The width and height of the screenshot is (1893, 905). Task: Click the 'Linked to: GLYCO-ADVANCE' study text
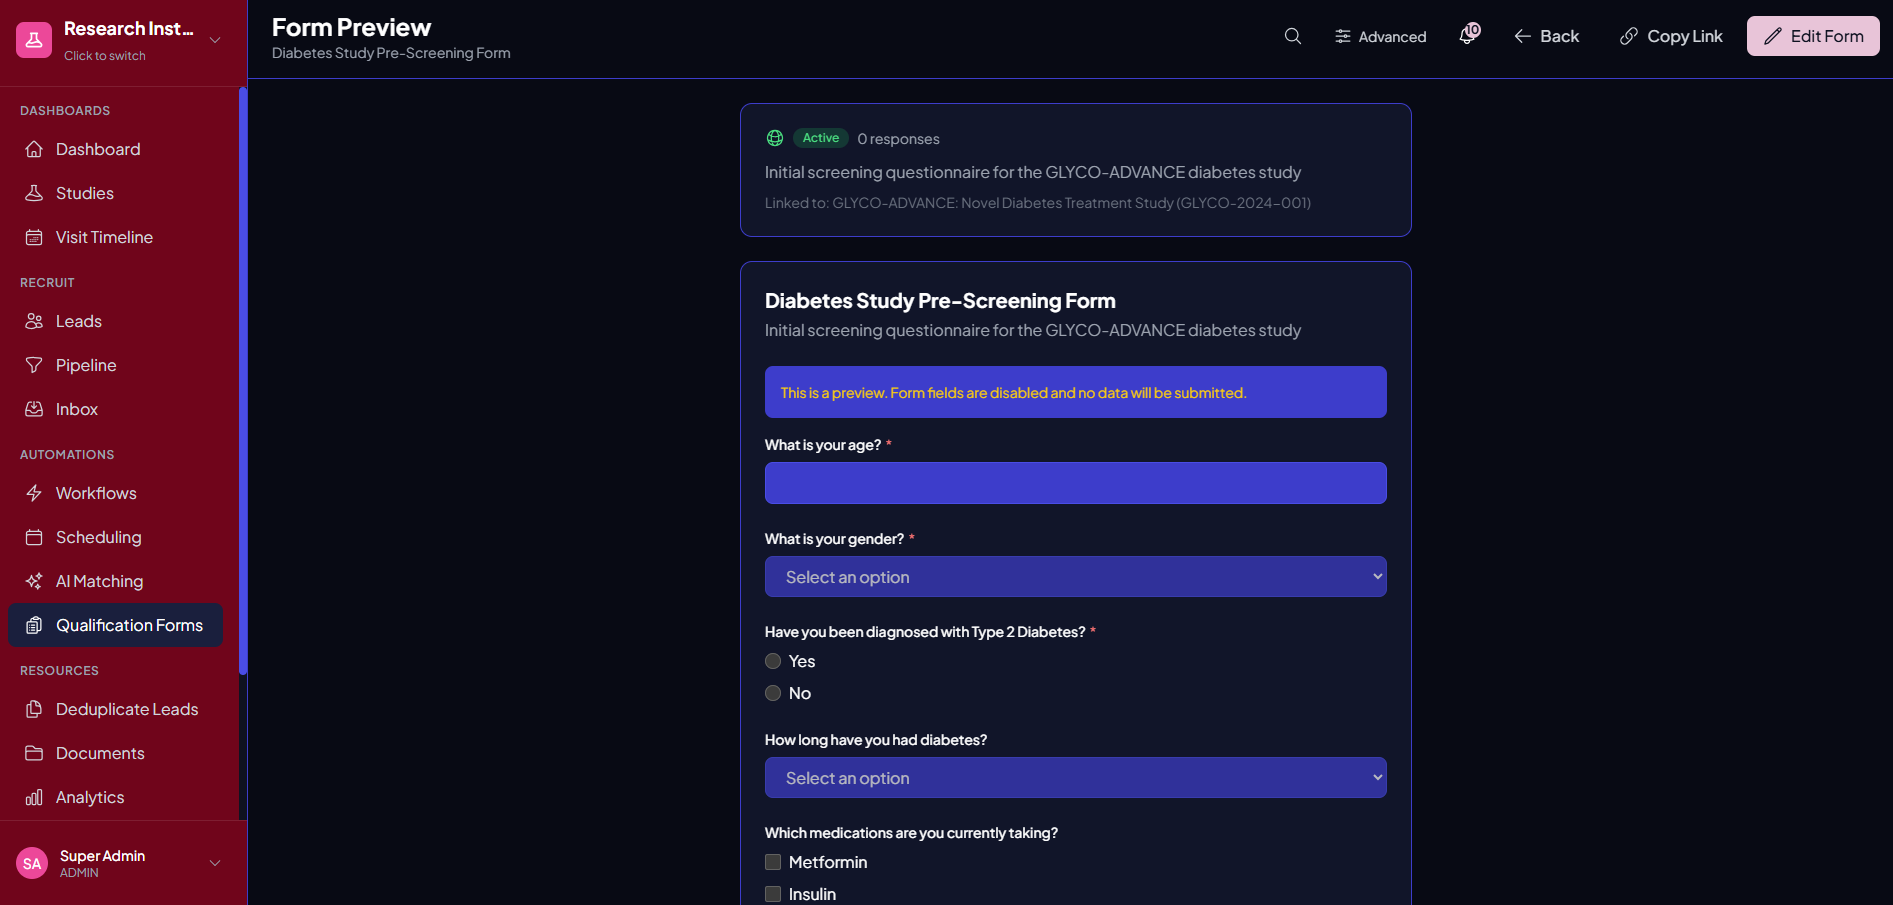click(1038, 203)
